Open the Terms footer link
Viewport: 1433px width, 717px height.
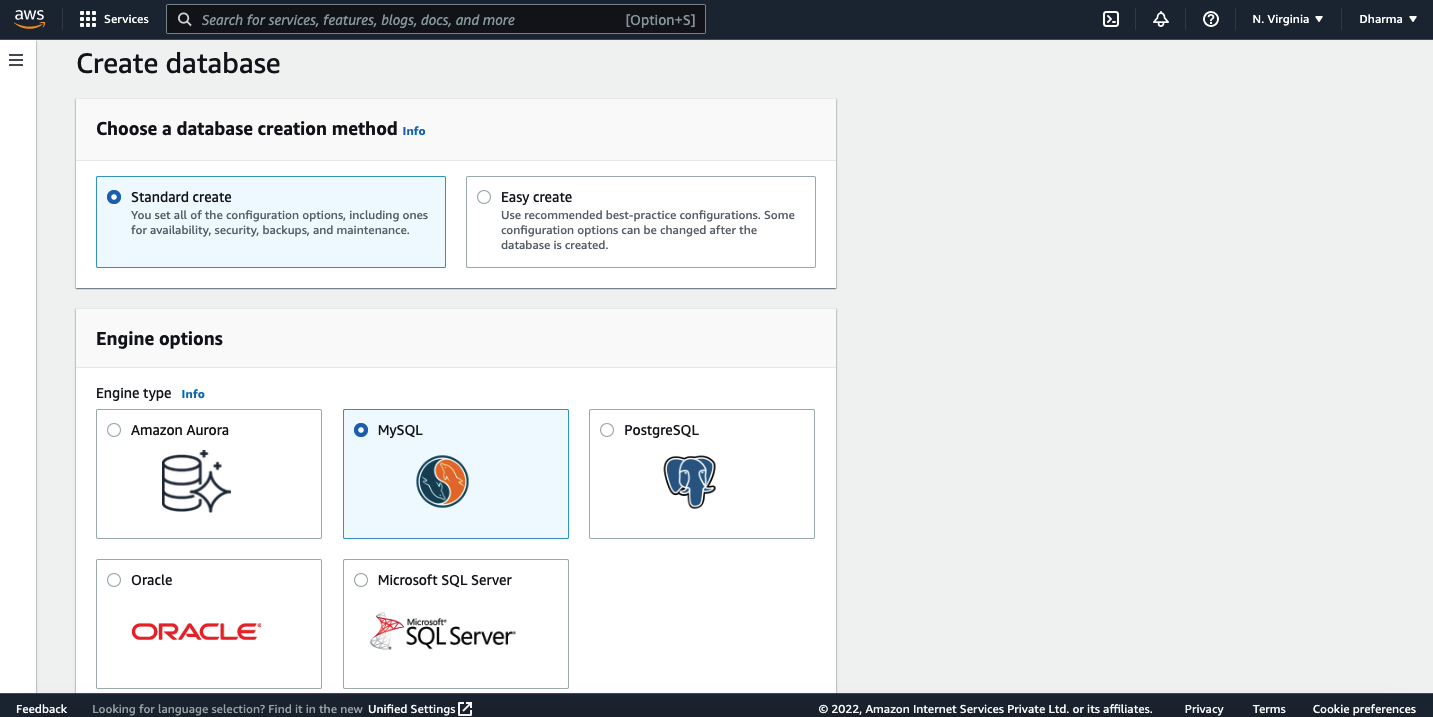click(1269, 709)
